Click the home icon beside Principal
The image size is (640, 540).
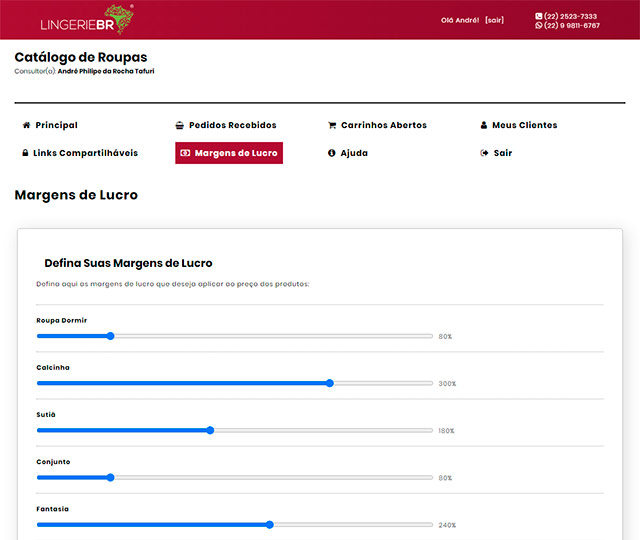click(26, 125)
